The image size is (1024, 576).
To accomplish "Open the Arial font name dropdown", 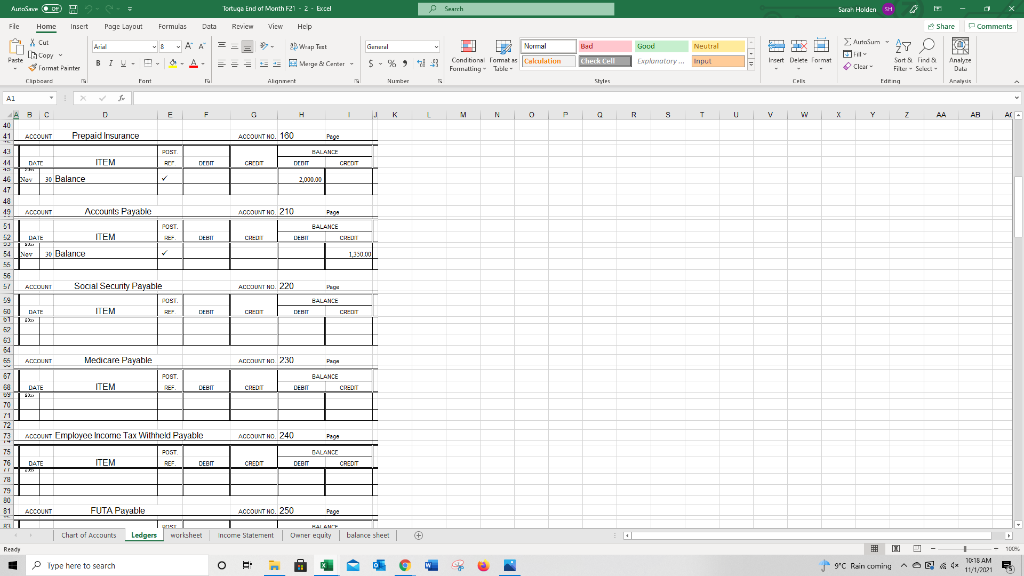I will (154, 47).
